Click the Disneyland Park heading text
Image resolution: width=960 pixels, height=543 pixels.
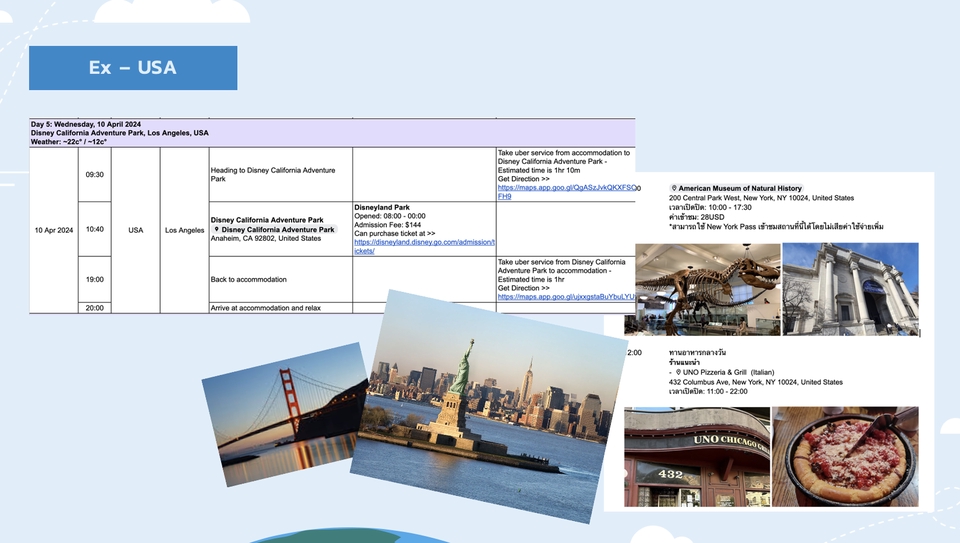pos(381,208)
